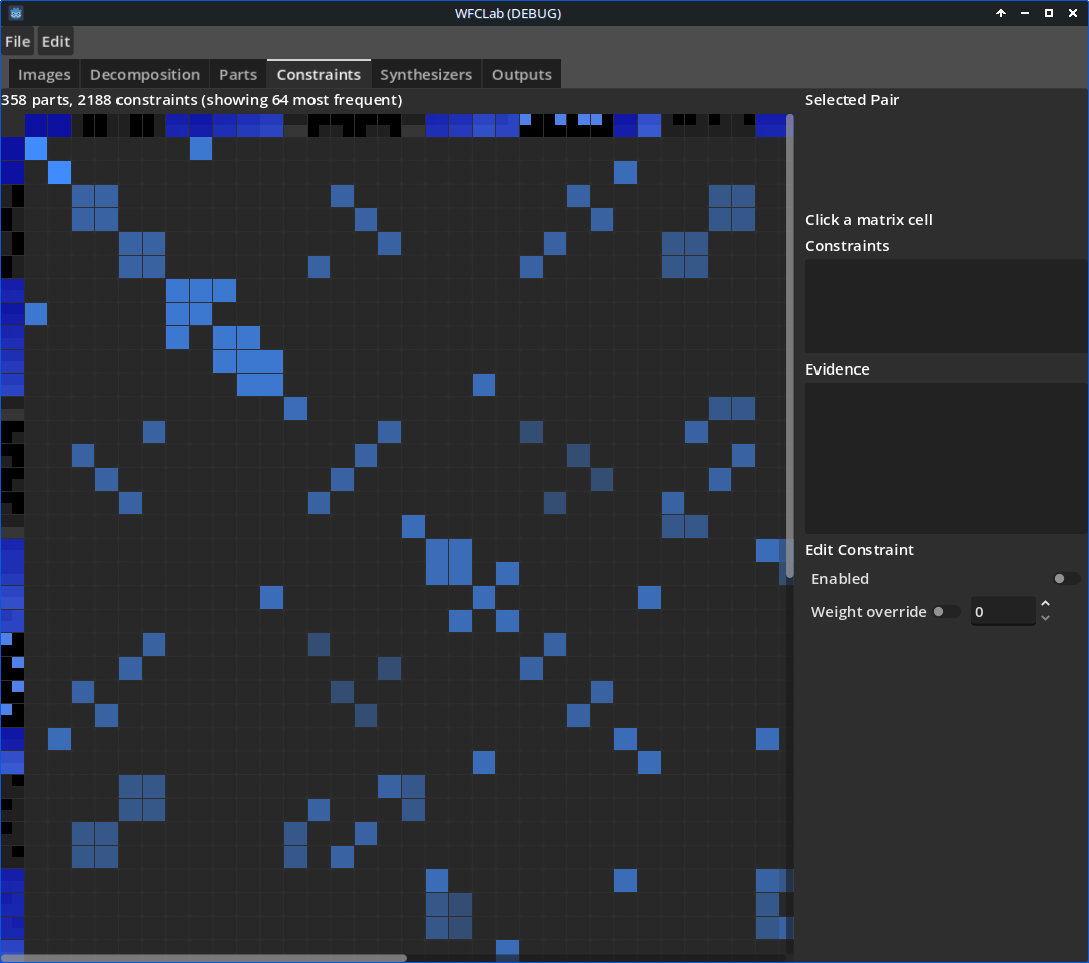Viewport: 1089px width, 963px height.
Task: Click the Weight override value field
Action: 1003,612
